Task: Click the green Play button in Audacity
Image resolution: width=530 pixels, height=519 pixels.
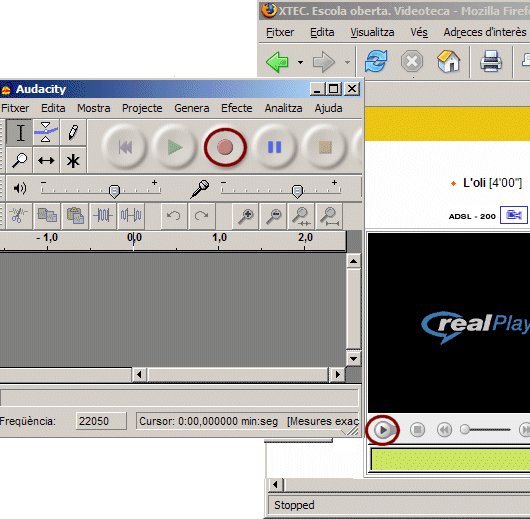Action: click(x=175, y=147)
